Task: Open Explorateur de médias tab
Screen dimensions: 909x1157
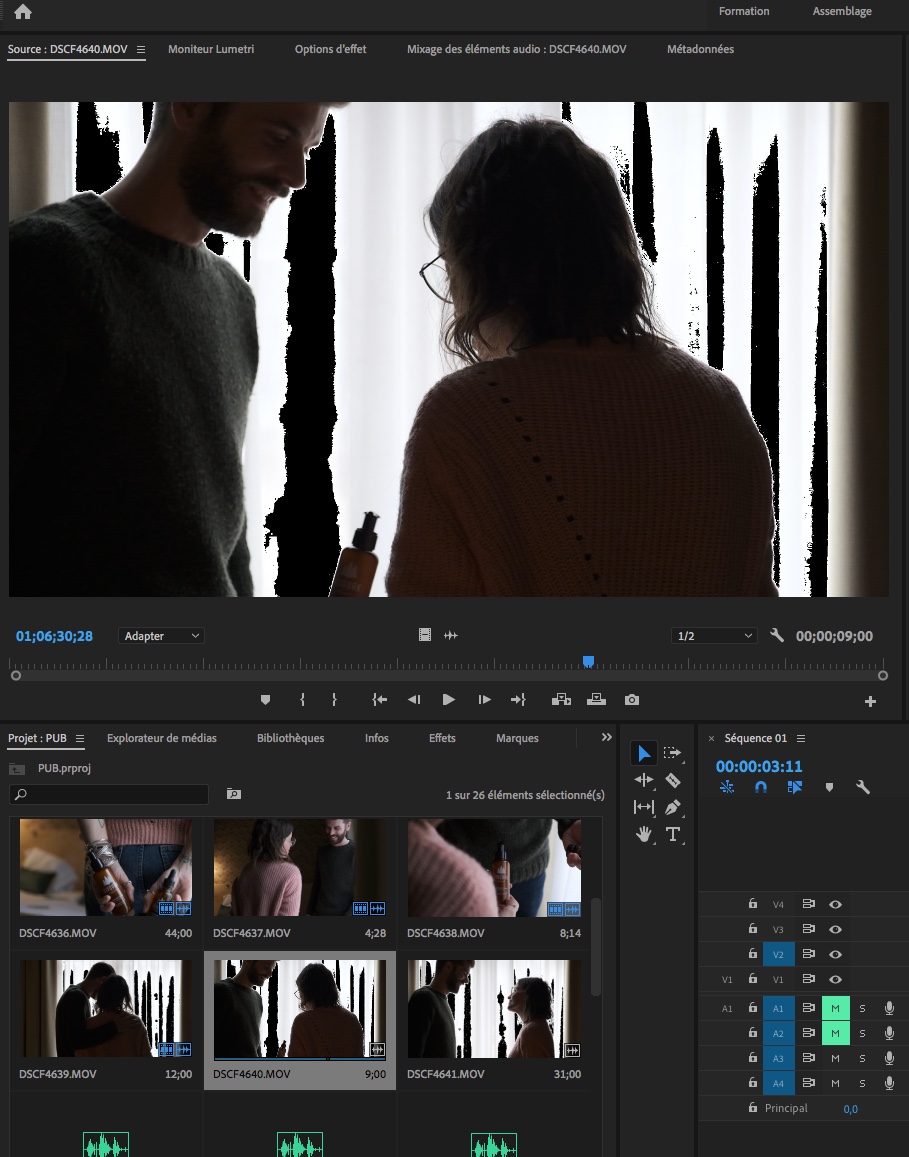Action: (162, 738)
